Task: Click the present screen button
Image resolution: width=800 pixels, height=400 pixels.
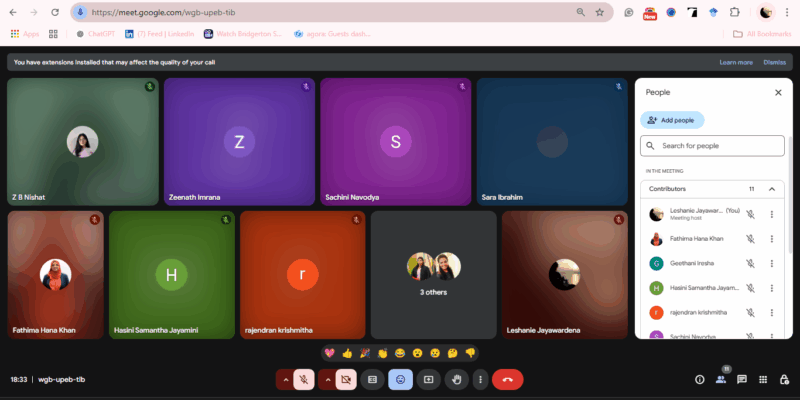Action: (429, 379)
